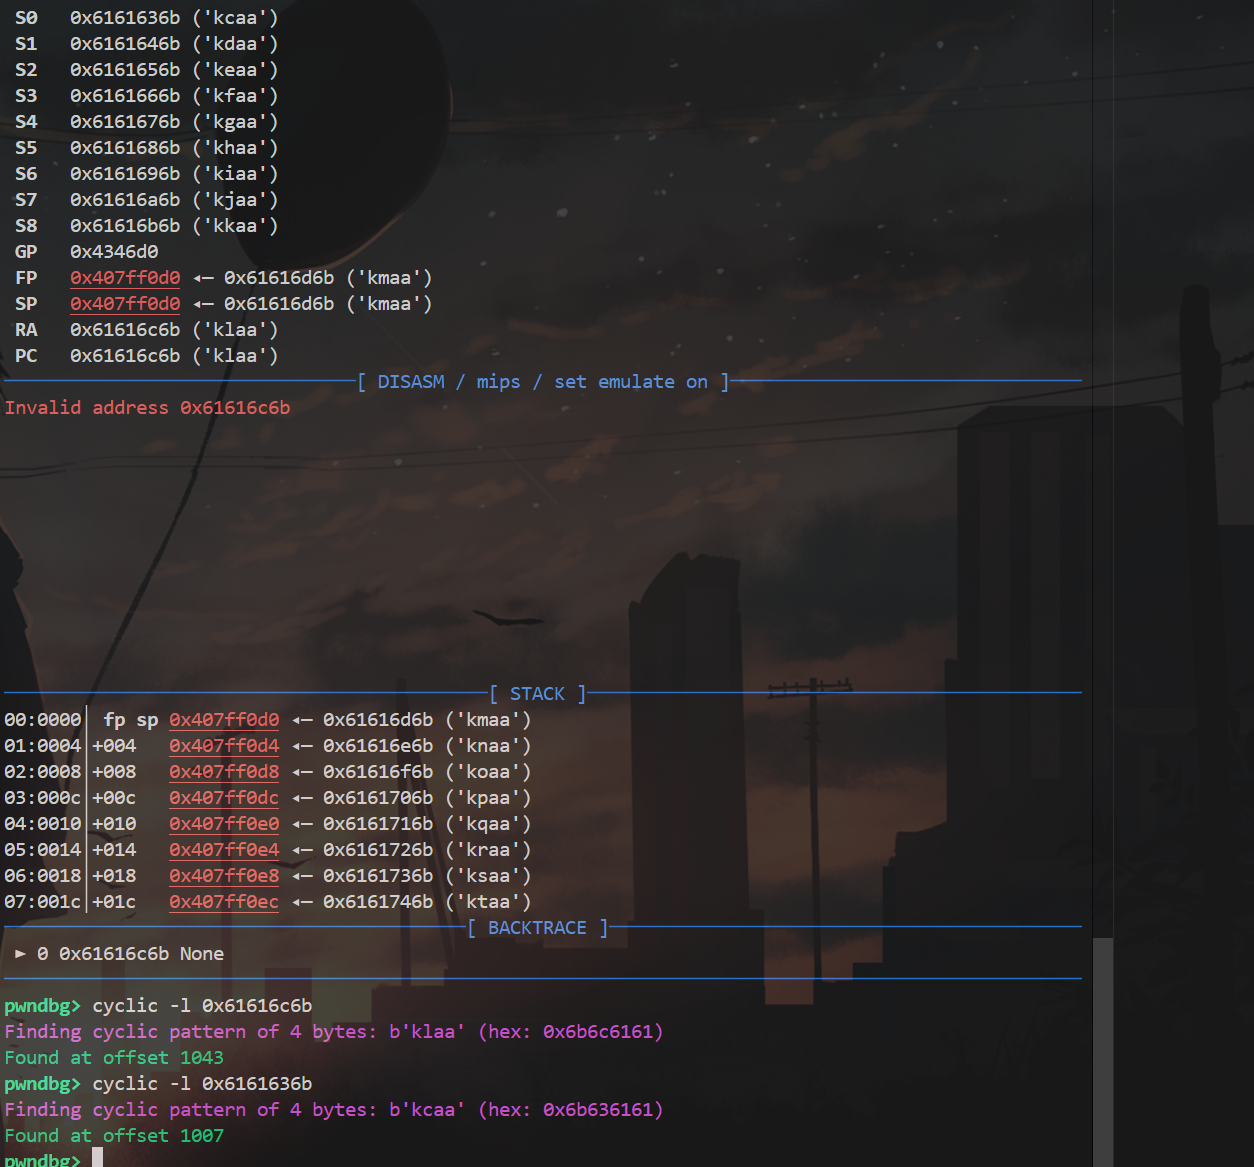The image size is (1254, 1167).
Task: Click stack address 0x407ff0d4
Action: [x=224, y=746]
